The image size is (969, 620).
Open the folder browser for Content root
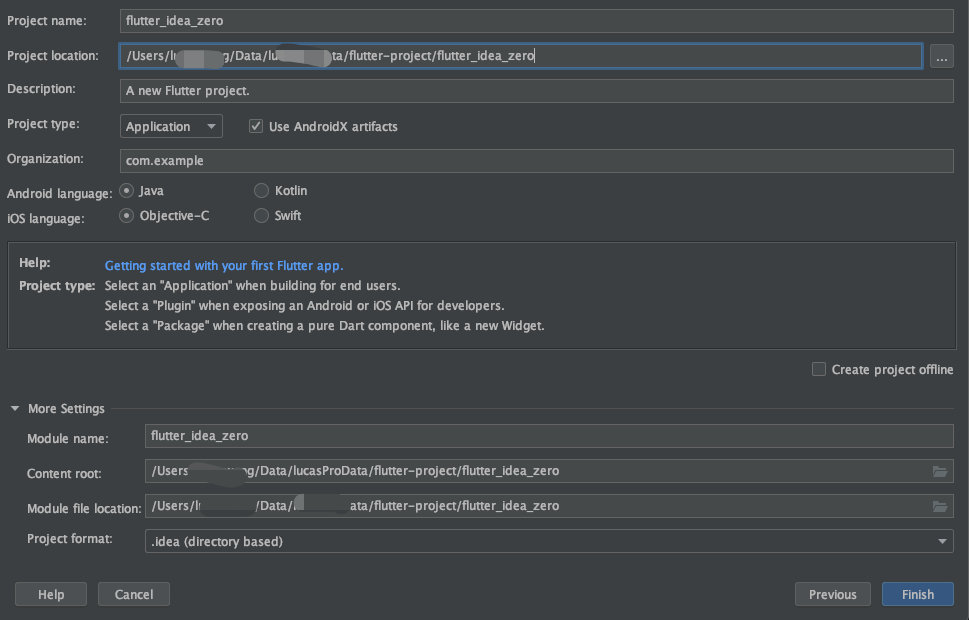pos(939,472)
